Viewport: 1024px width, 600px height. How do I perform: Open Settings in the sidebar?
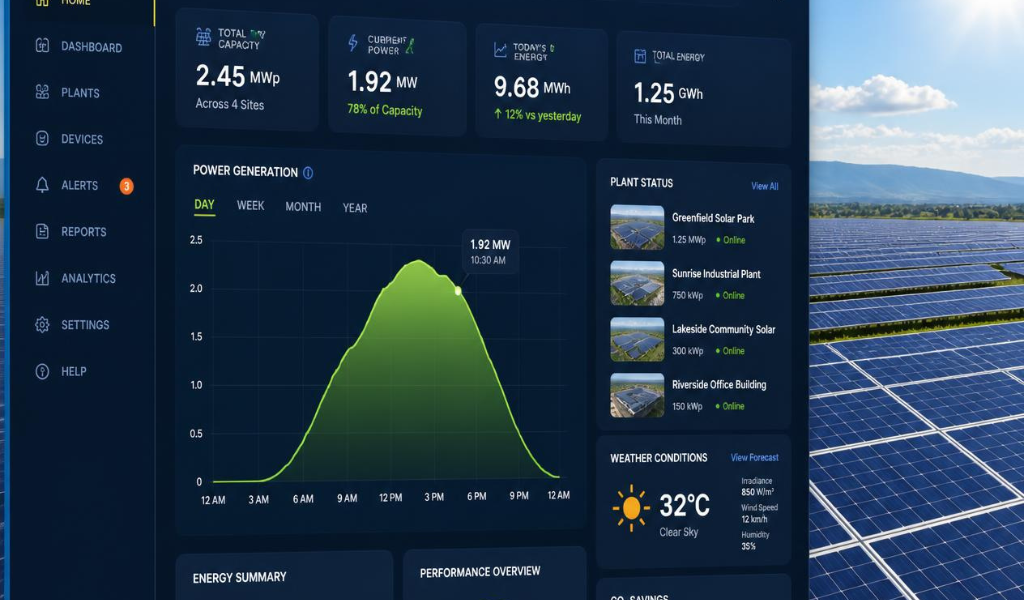[85, 324]
